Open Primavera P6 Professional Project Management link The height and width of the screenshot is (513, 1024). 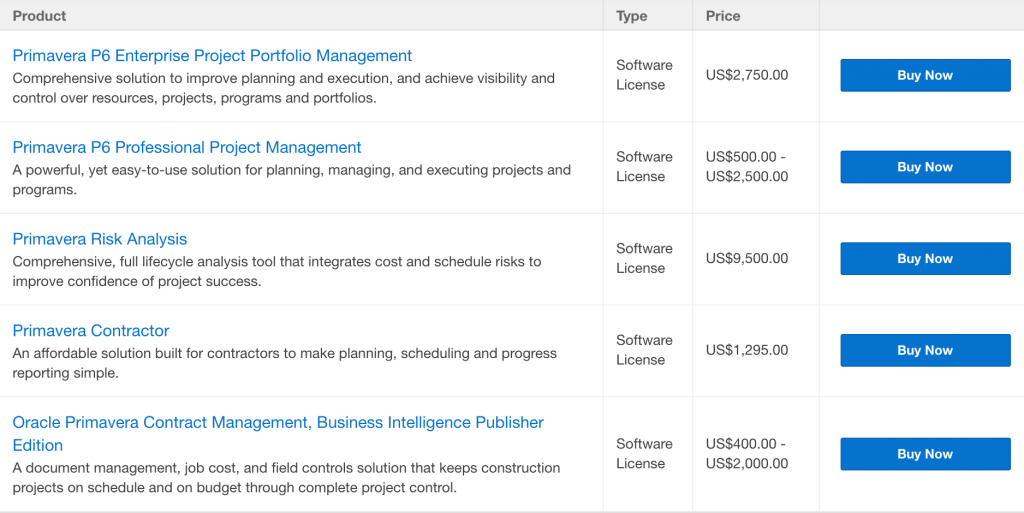pyautogui.click(x=187, y=147)
